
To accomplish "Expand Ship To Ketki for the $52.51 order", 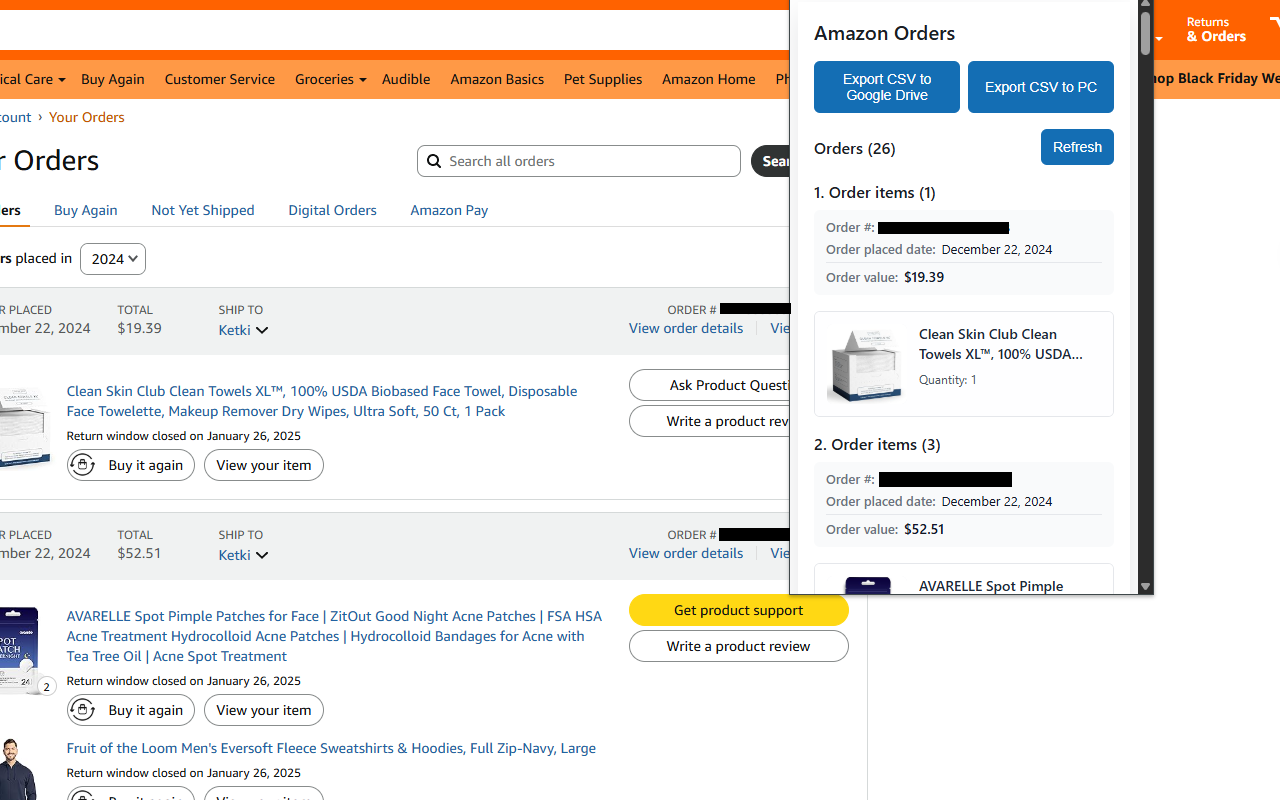I will 244,555.
